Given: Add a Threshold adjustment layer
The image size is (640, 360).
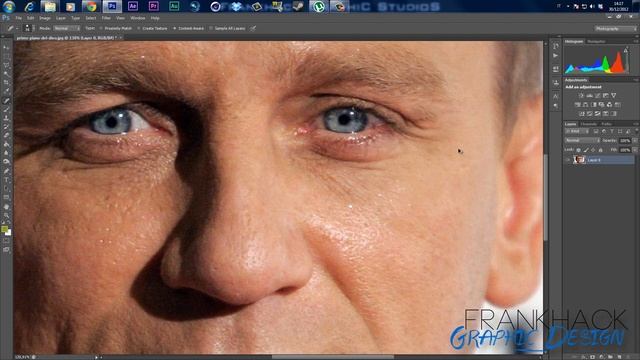Looking at the screenshot, I should (x=597, y=114).
